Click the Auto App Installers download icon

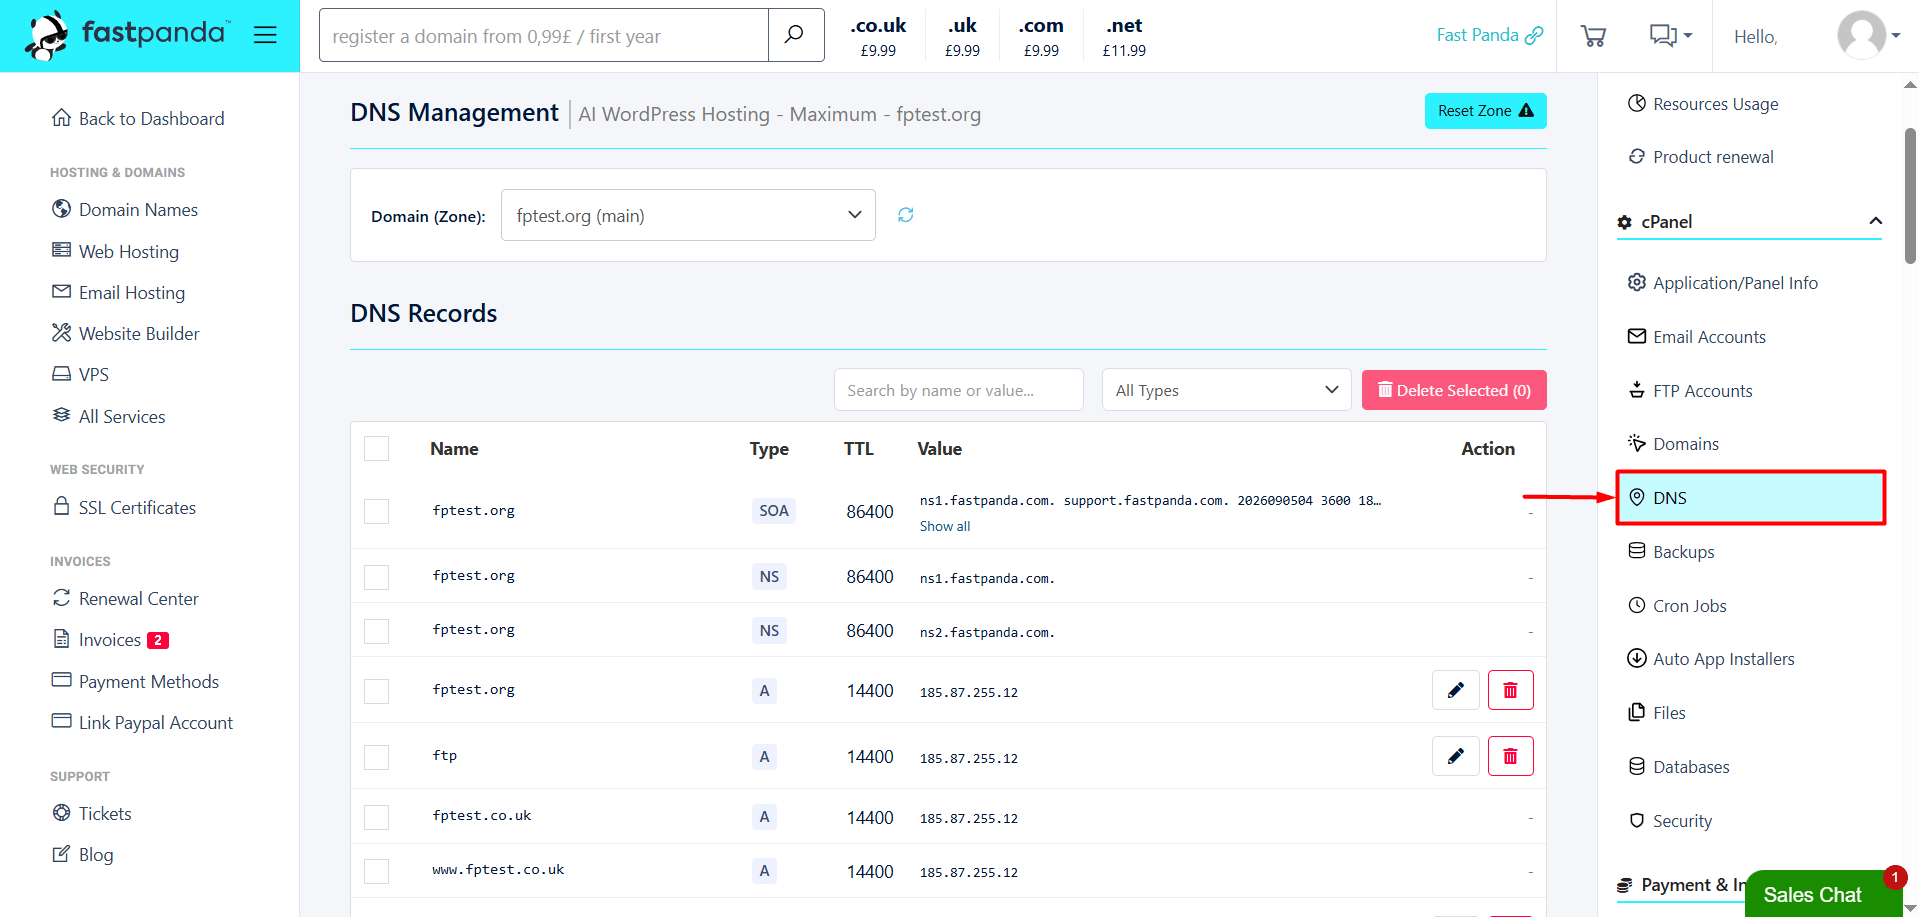[1637, 658]
